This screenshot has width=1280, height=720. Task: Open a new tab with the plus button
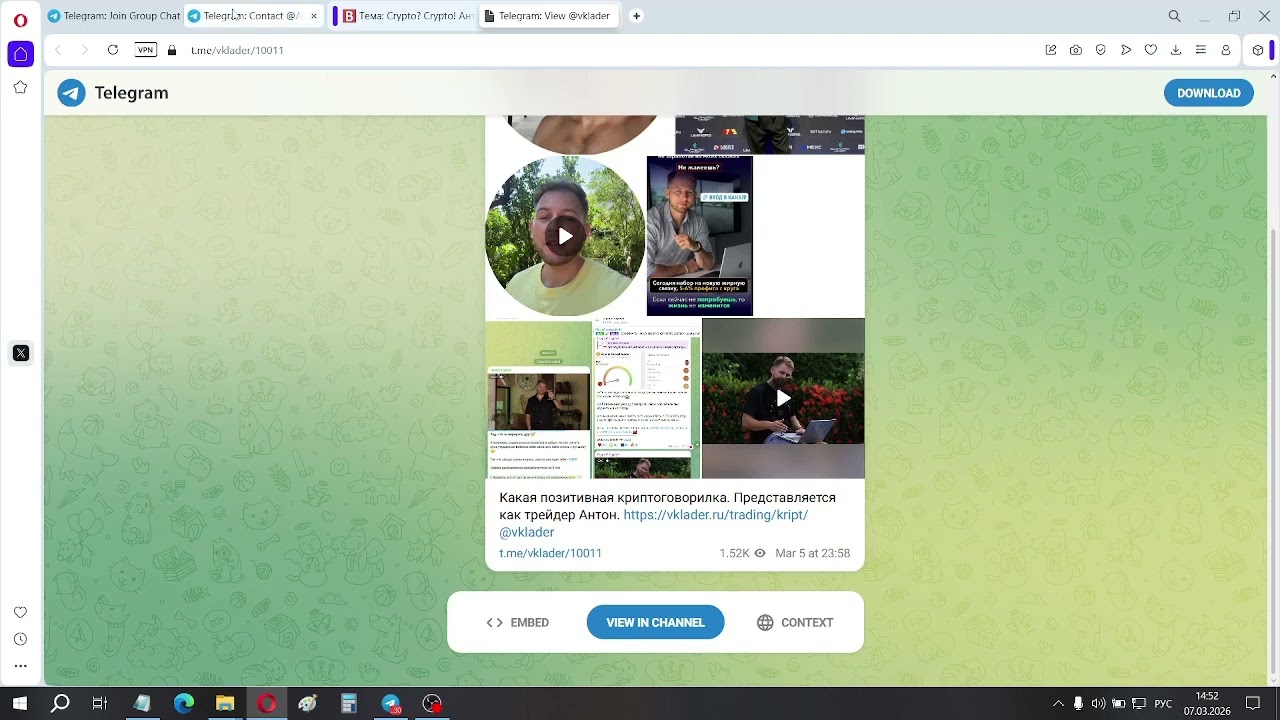(636, 16)
